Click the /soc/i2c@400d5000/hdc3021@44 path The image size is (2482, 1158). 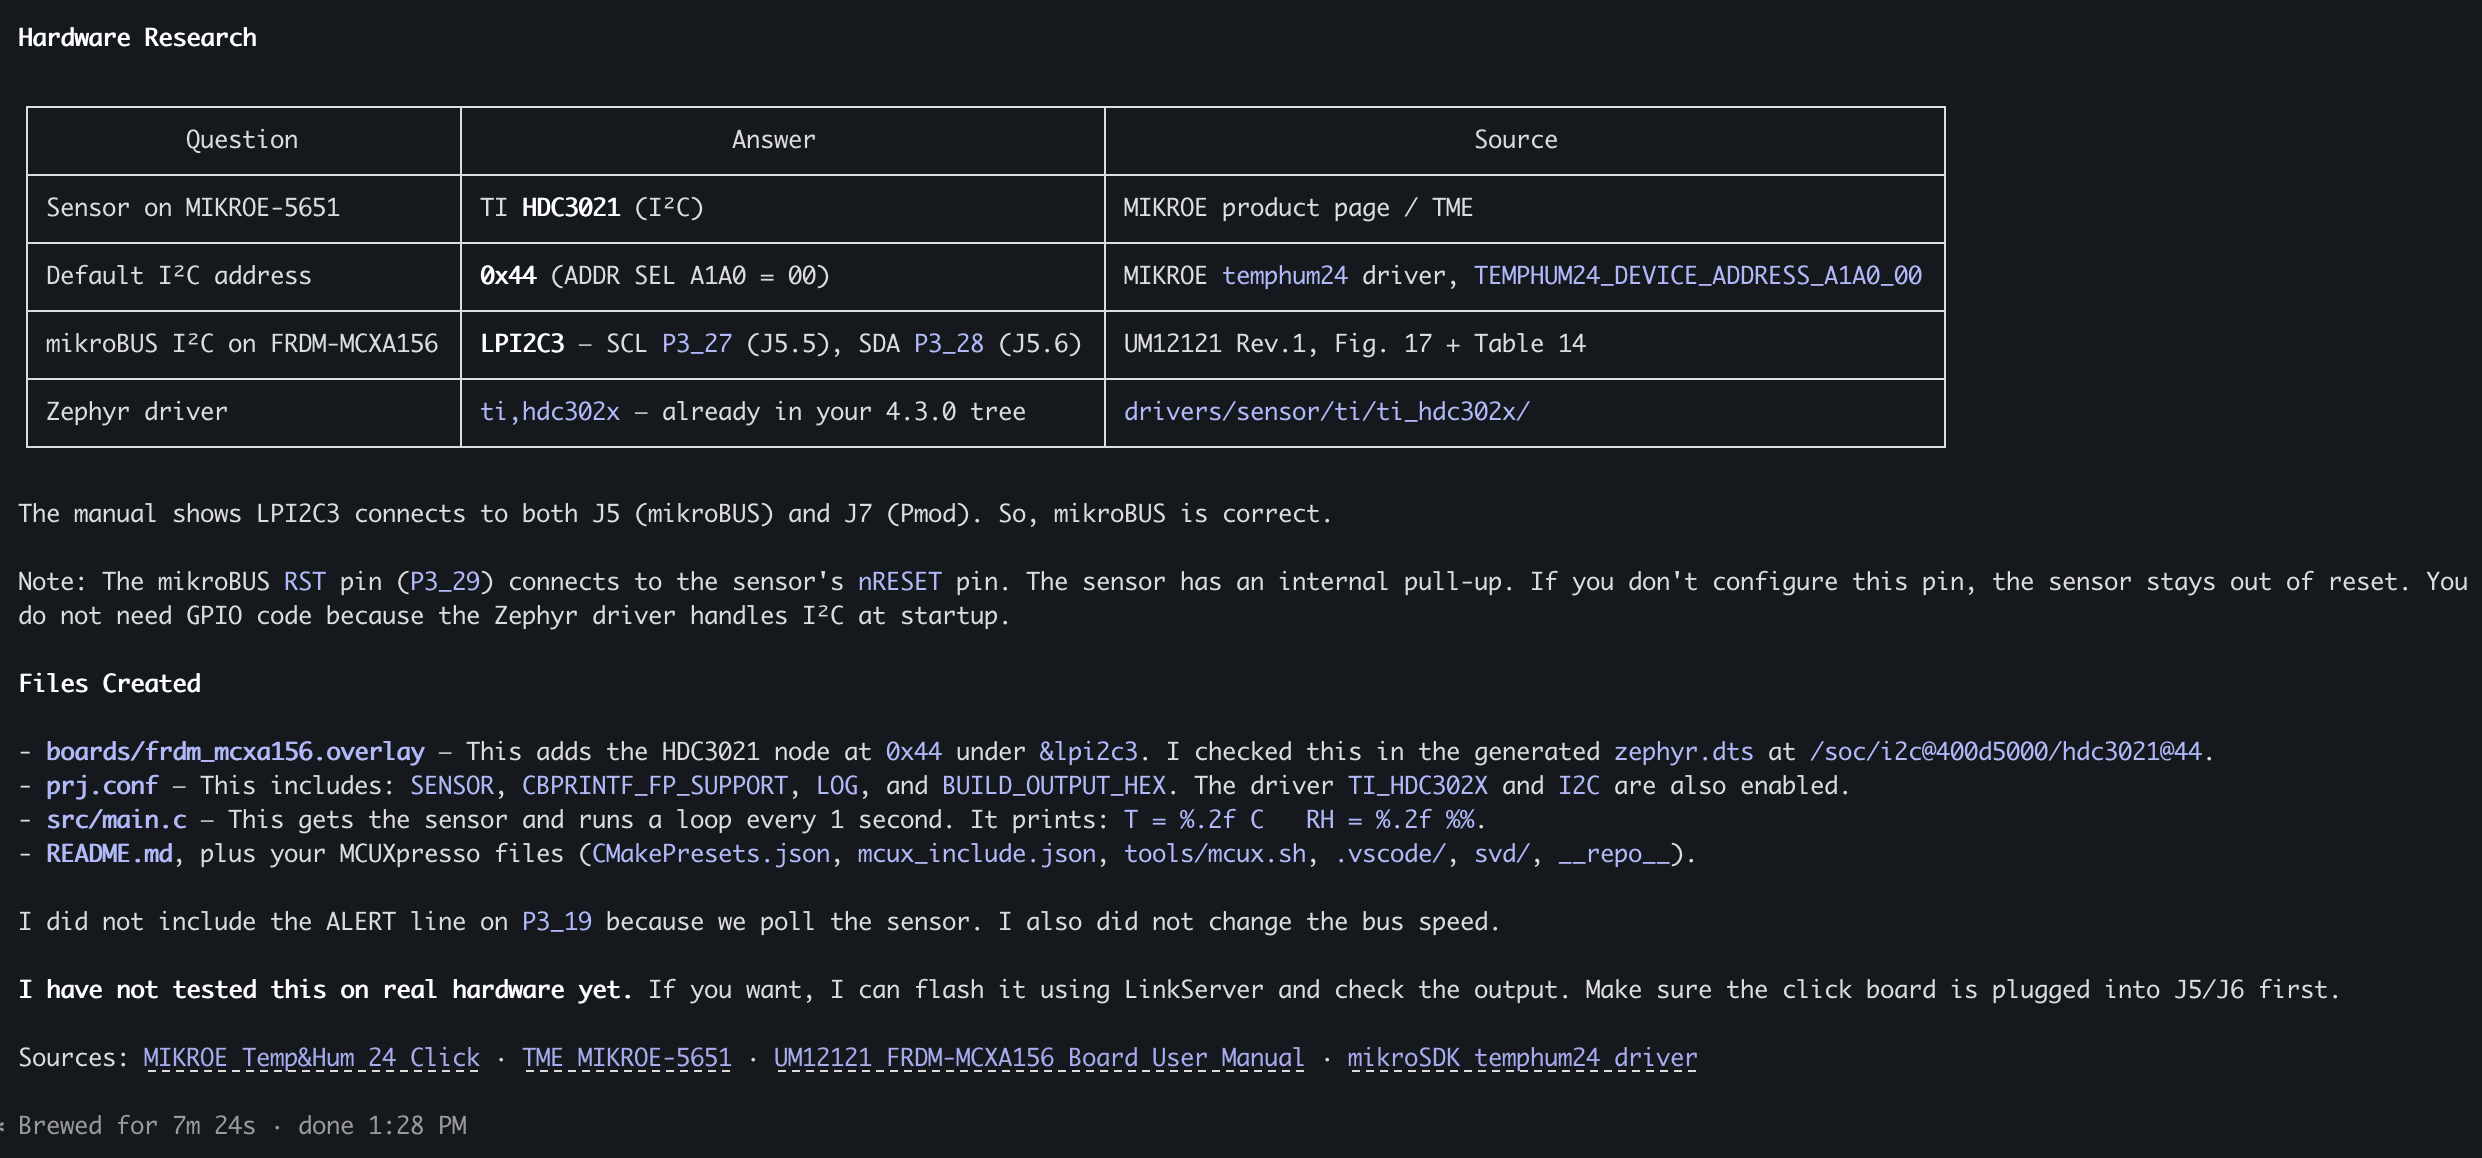click(2006, 752)
